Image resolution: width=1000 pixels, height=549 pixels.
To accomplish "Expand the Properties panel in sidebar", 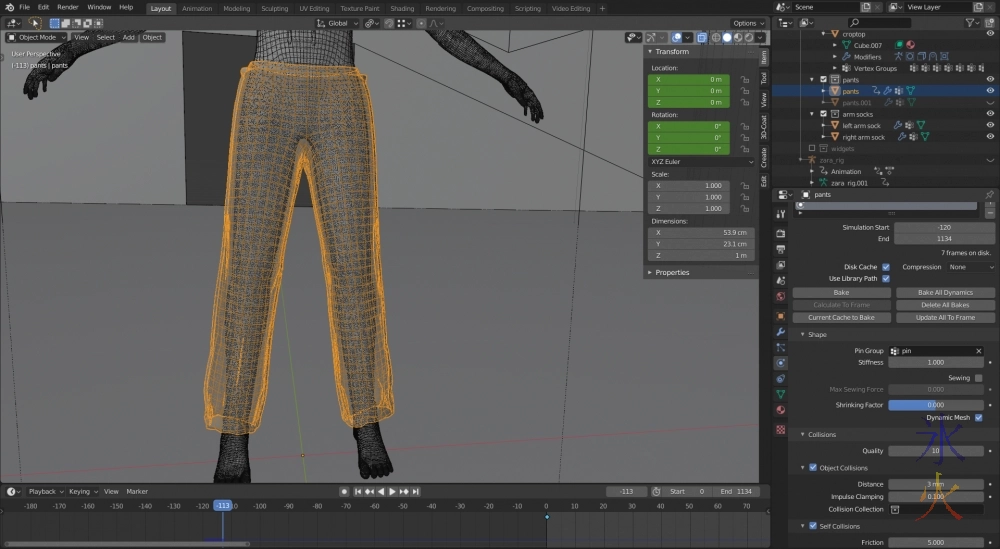I will [673, 272].
